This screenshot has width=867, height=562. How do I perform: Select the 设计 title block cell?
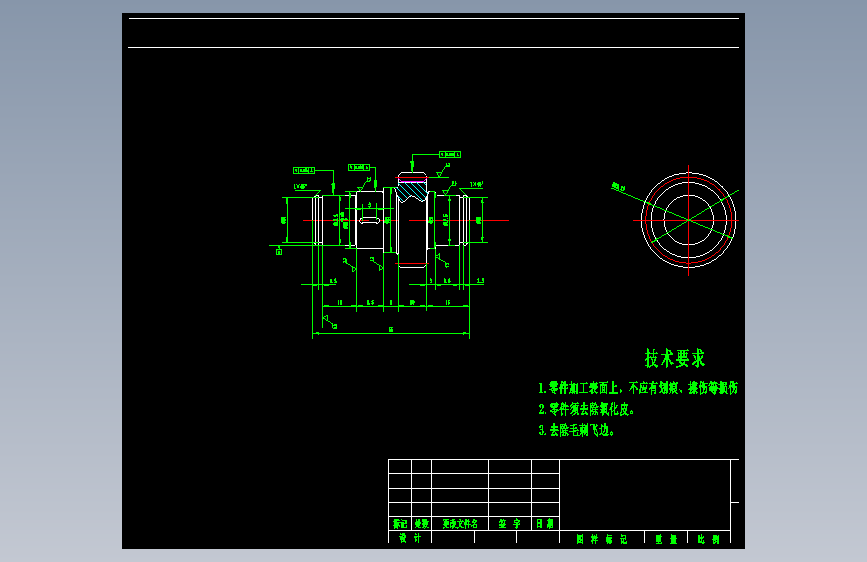410,538
